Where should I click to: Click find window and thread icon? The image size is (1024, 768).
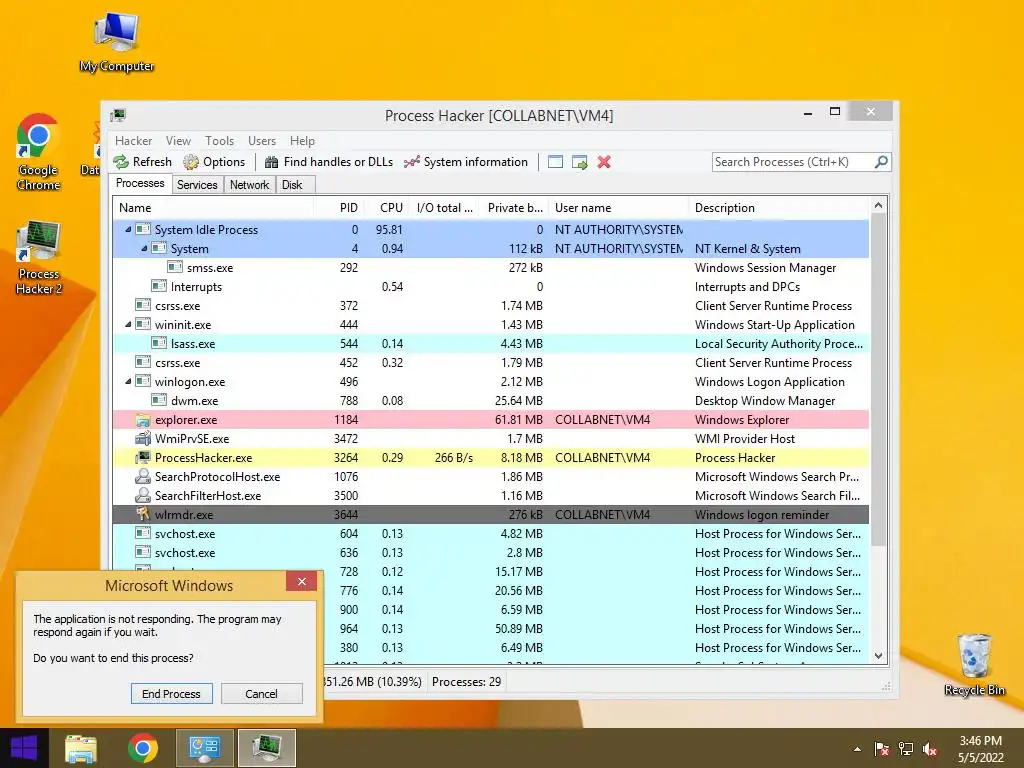pyautogui.click(x=579, y=162)
